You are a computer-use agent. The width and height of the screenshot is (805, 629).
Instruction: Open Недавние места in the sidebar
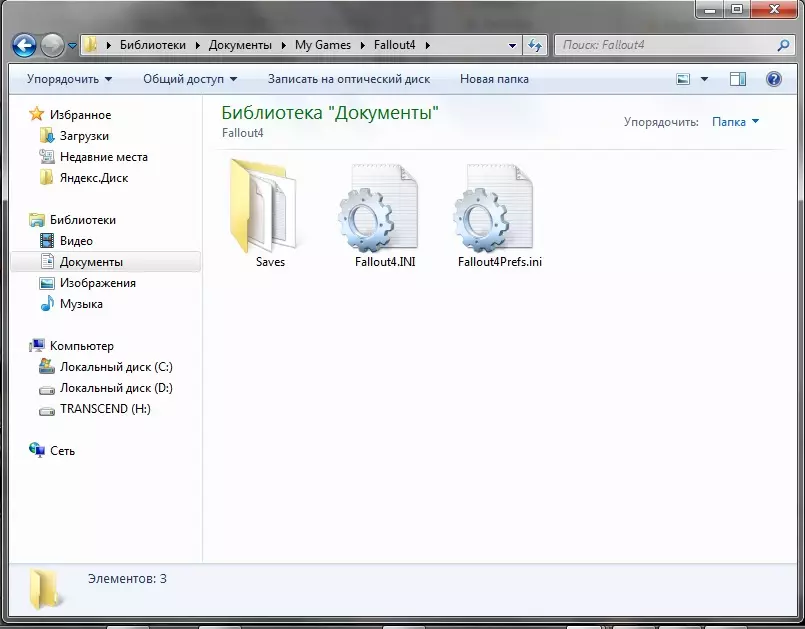104,157
